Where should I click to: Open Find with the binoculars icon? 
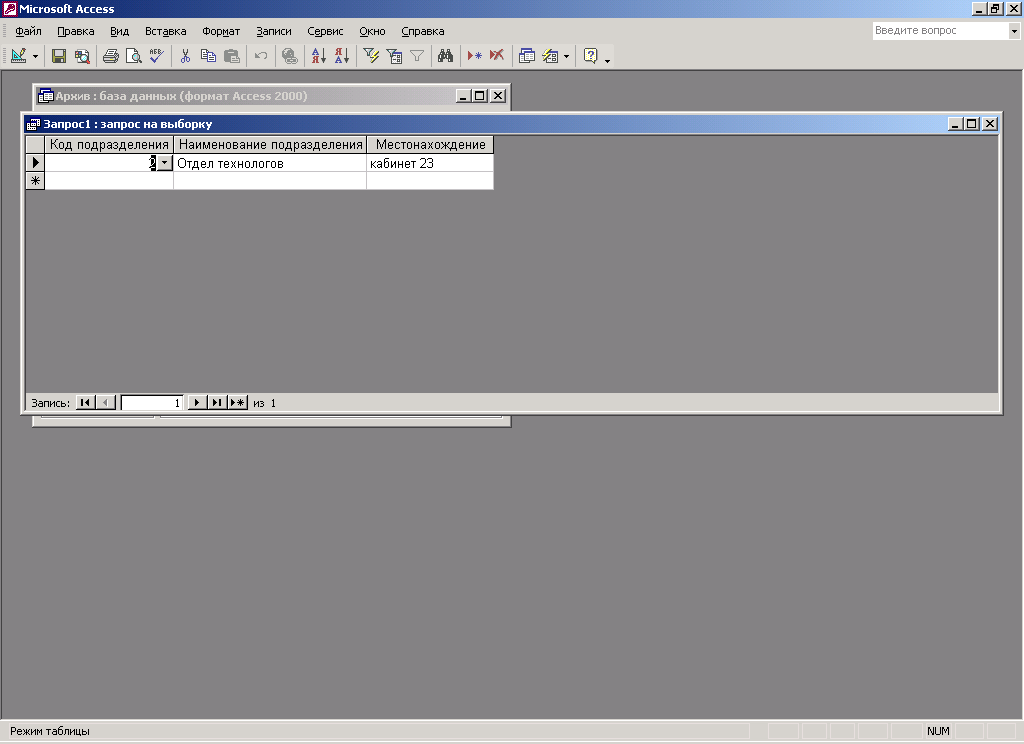pos(445,56)
